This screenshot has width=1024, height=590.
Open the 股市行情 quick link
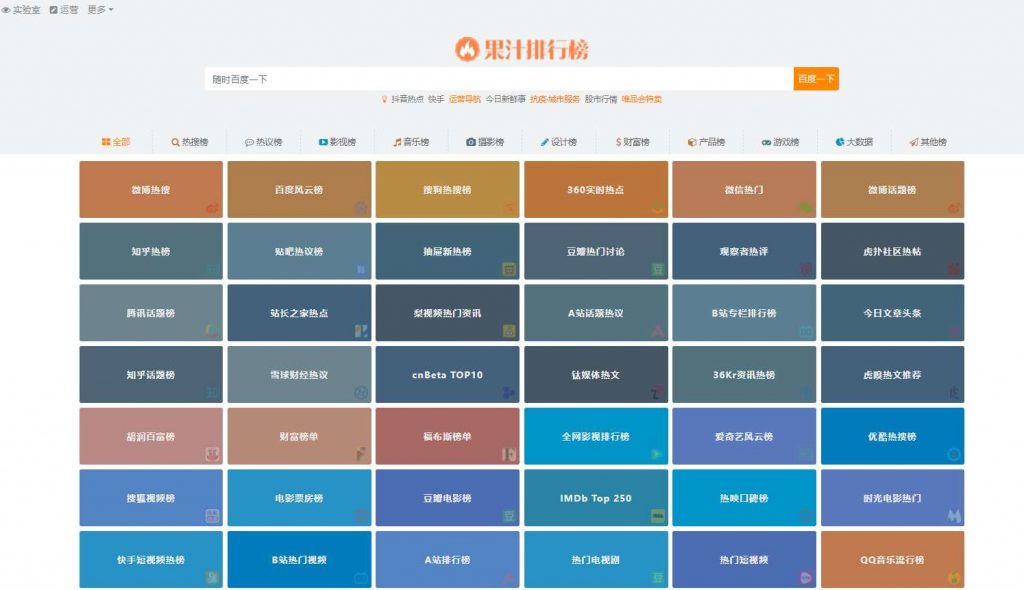point(601,99)
